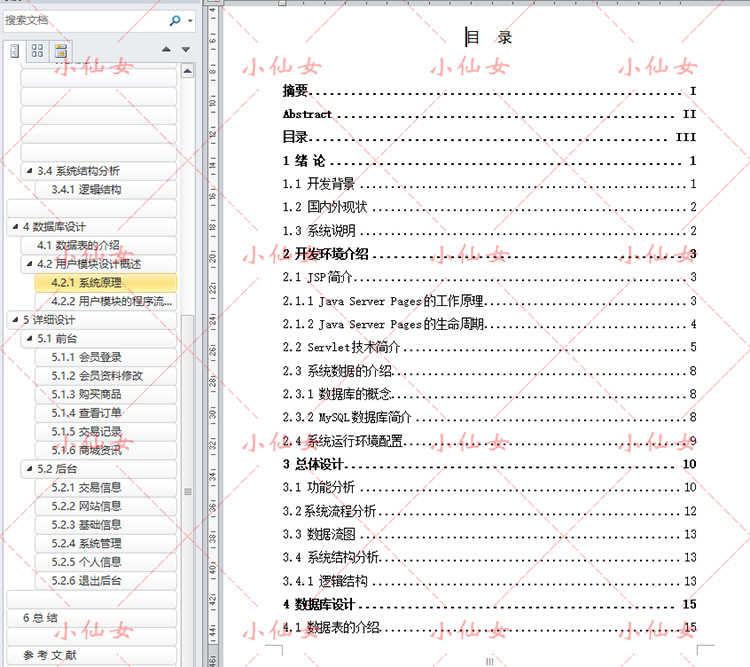Open the search options dropdown arrow

(x=190, y=21)
